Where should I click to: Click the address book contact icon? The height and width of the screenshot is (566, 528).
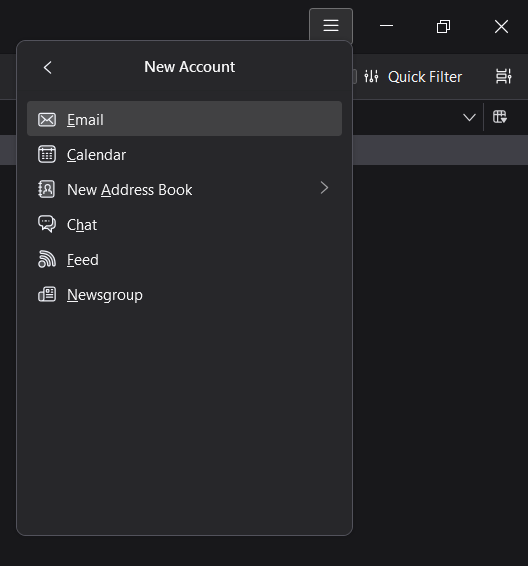tap(47, 189)
